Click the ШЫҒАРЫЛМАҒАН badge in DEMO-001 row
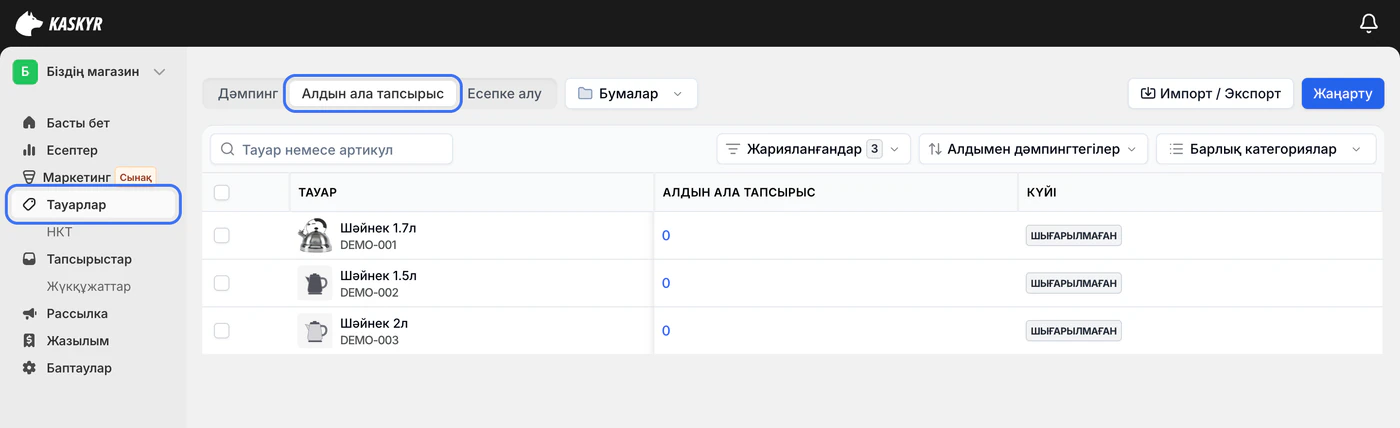 (1073, 235)
